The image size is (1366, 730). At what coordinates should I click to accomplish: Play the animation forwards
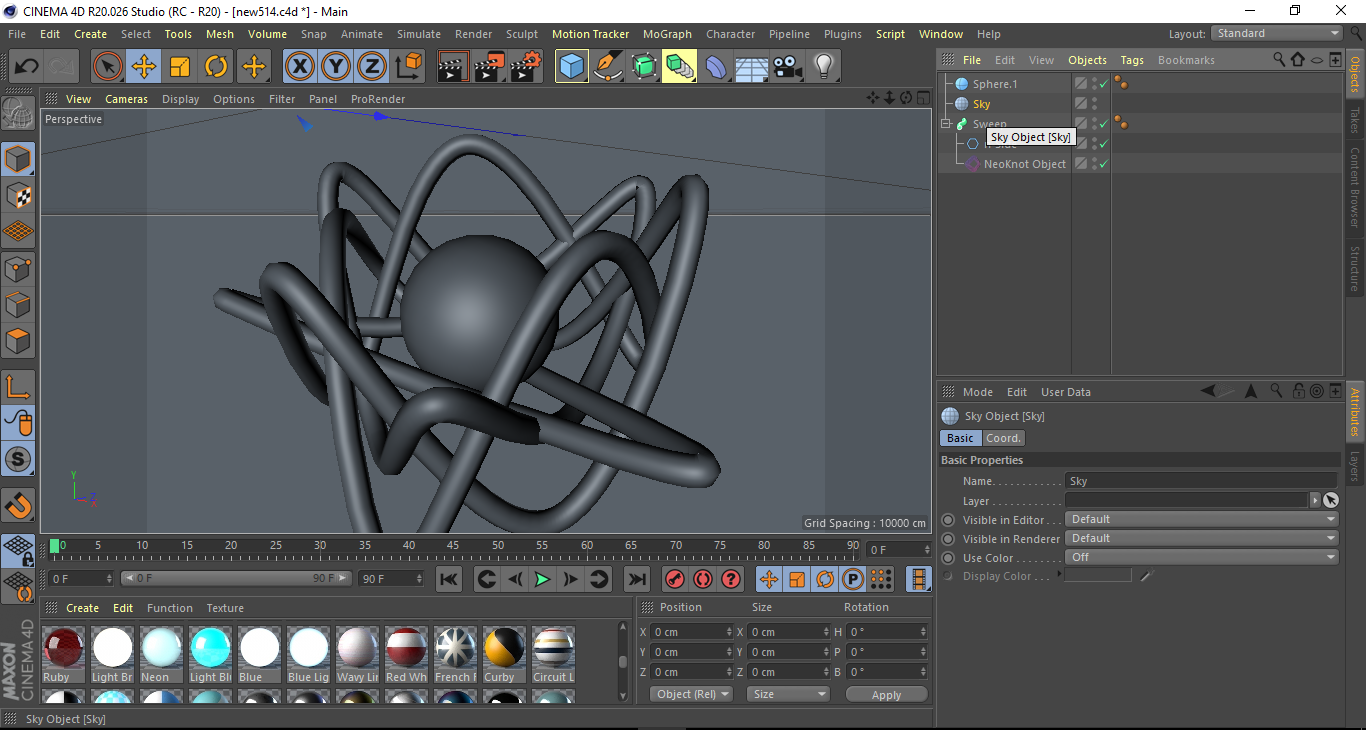[542, 579]
